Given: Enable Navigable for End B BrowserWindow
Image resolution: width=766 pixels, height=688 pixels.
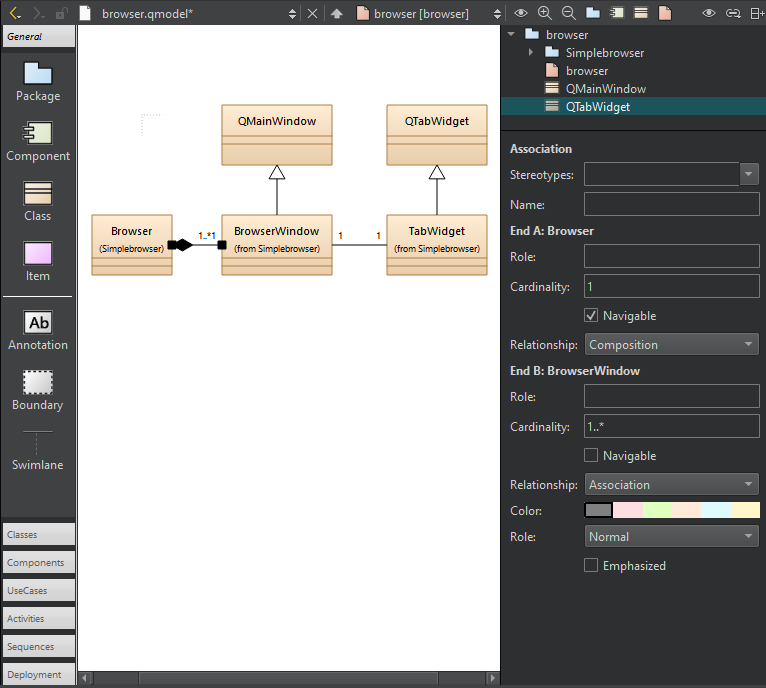Looking at the screenshot, I should click(x=591, y=456).
